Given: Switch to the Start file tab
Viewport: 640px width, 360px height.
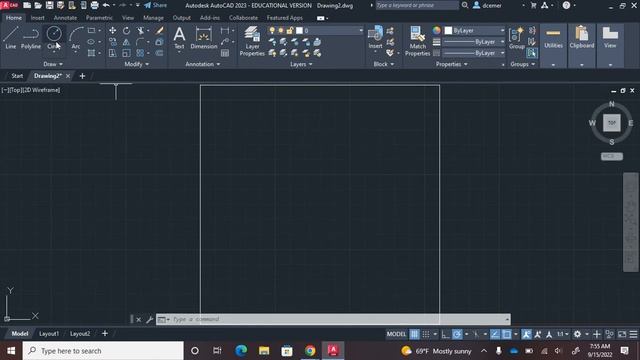Looking at the screenshot, I should 17,76.
